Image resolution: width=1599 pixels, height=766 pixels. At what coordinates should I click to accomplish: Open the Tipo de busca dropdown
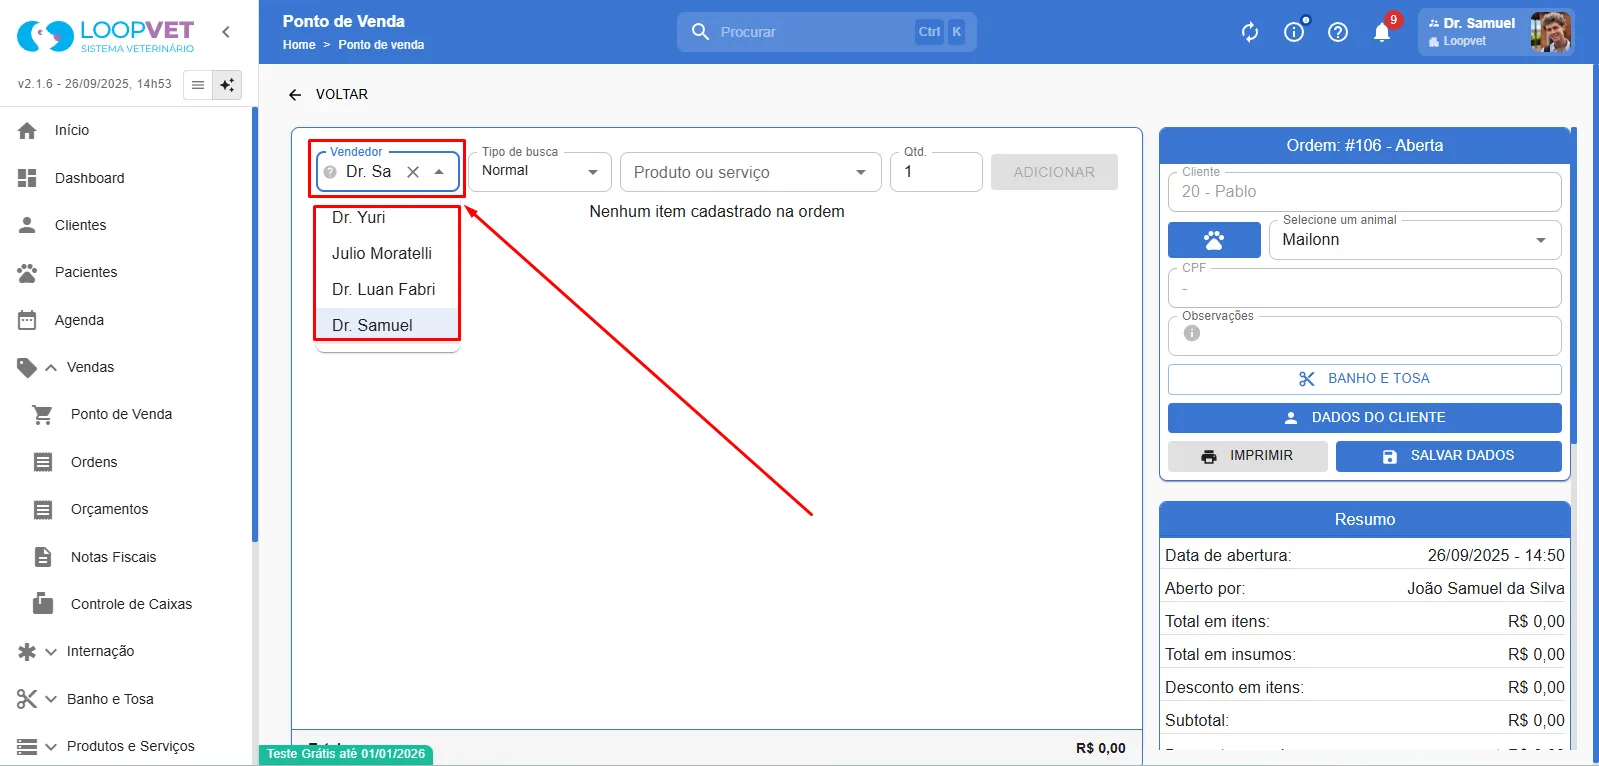coord(539,171)
